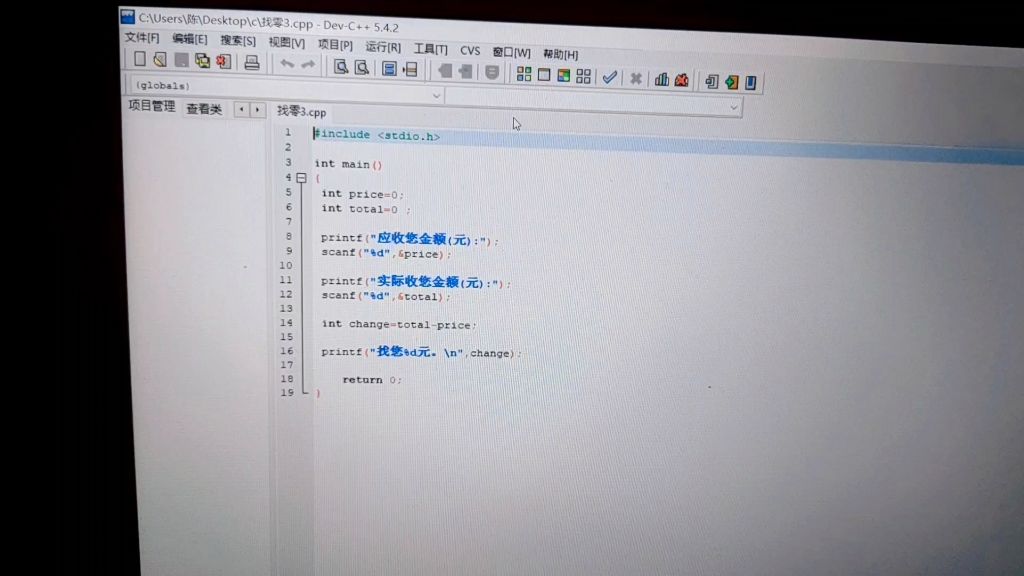
Task: Click the green arrow toolbar icon
Action: (x=731, y=82)
